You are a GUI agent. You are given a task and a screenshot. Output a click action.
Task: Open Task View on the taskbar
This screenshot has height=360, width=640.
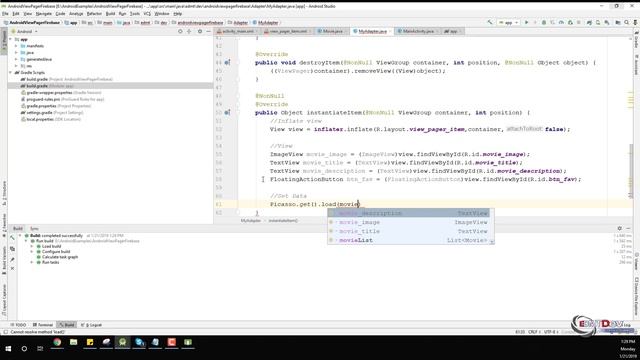[x=40, y=348]
